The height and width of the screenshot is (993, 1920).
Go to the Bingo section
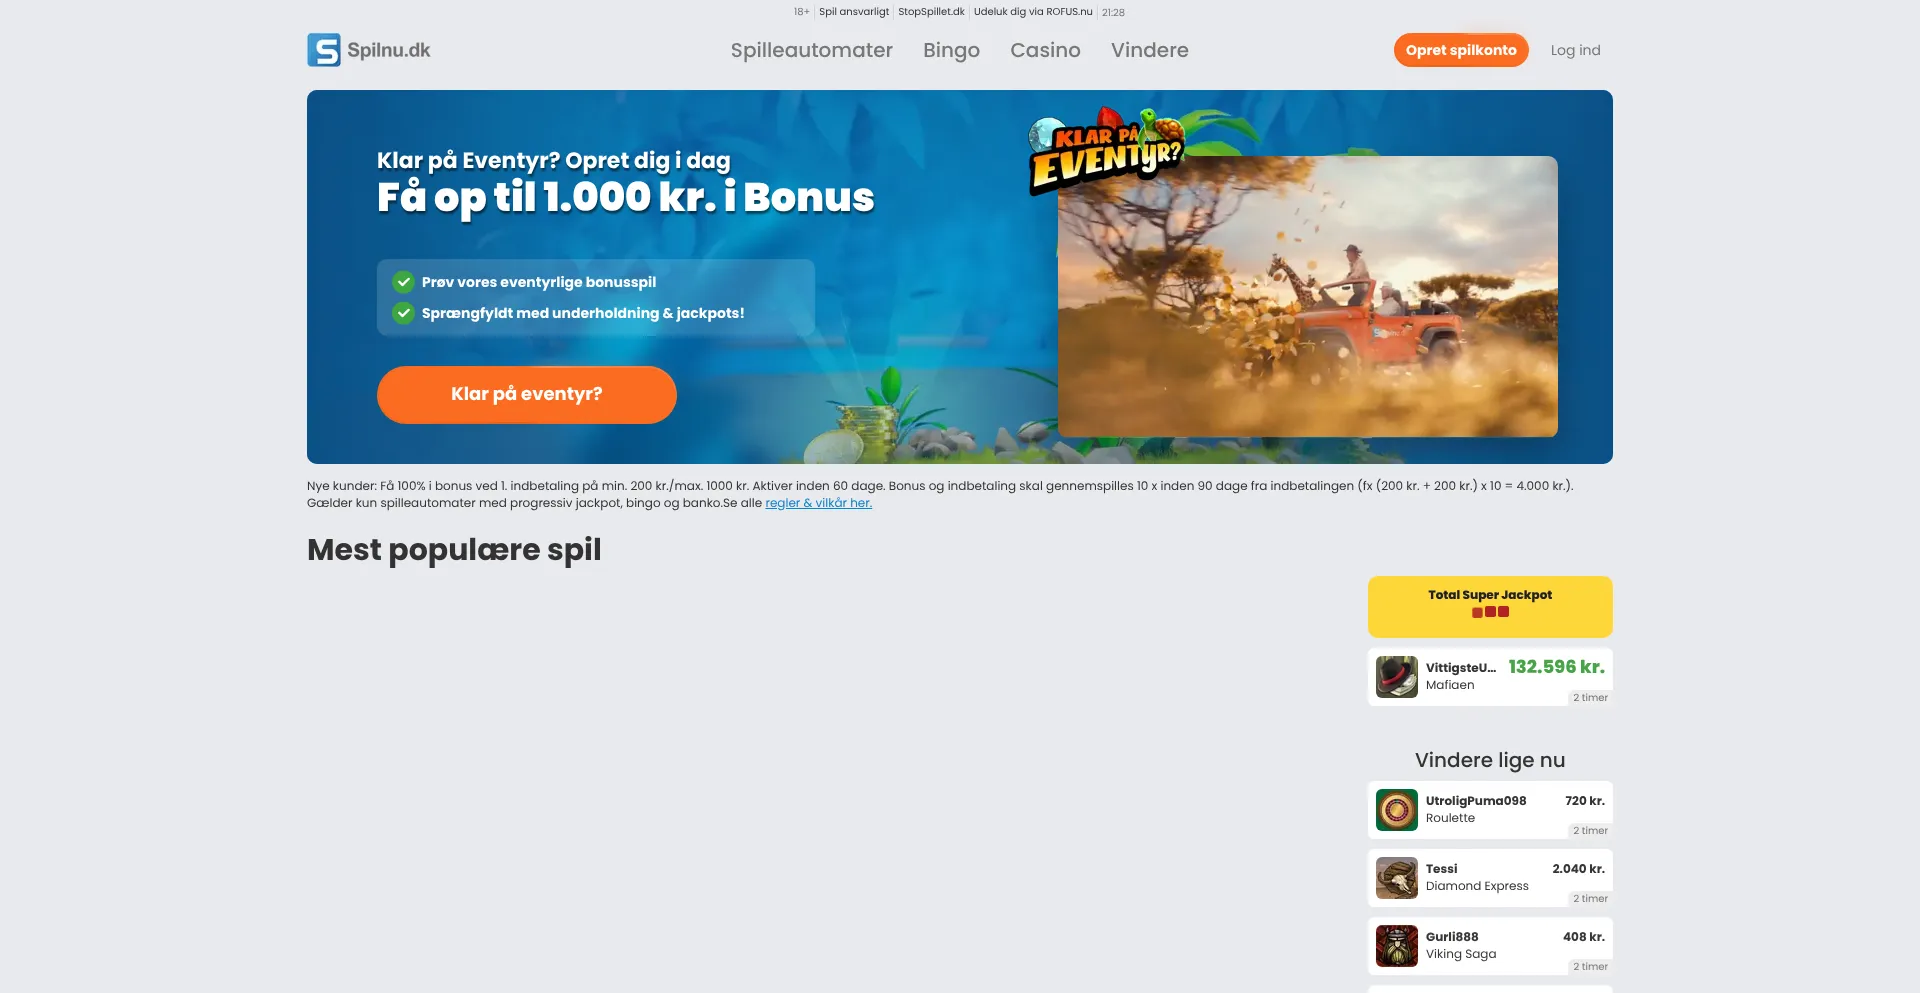click(x=951, y=50)
